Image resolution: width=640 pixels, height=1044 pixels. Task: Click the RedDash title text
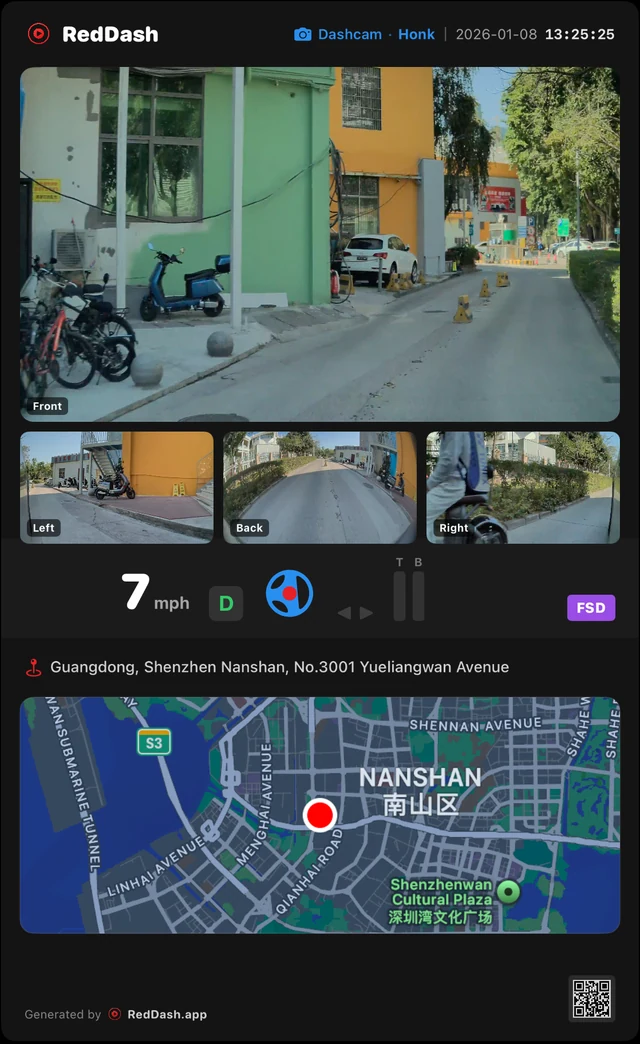110,34
